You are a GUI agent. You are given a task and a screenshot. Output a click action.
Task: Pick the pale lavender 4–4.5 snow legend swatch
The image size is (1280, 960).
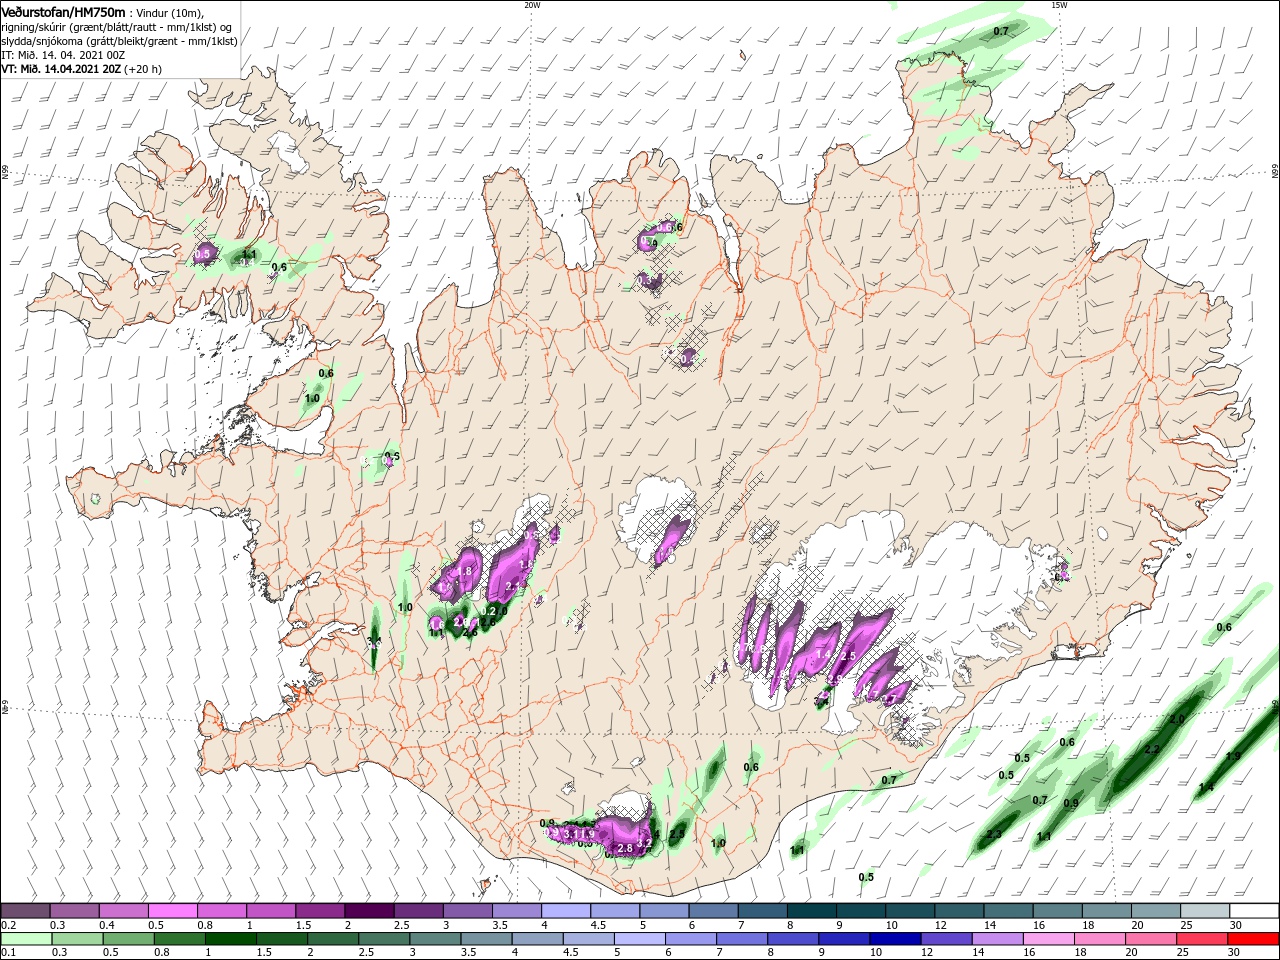(x=566, y=911)
